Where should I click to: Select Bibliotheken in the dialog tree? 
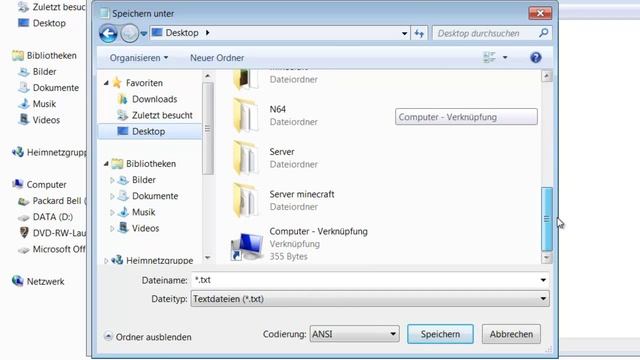click(x=151, y=164)
